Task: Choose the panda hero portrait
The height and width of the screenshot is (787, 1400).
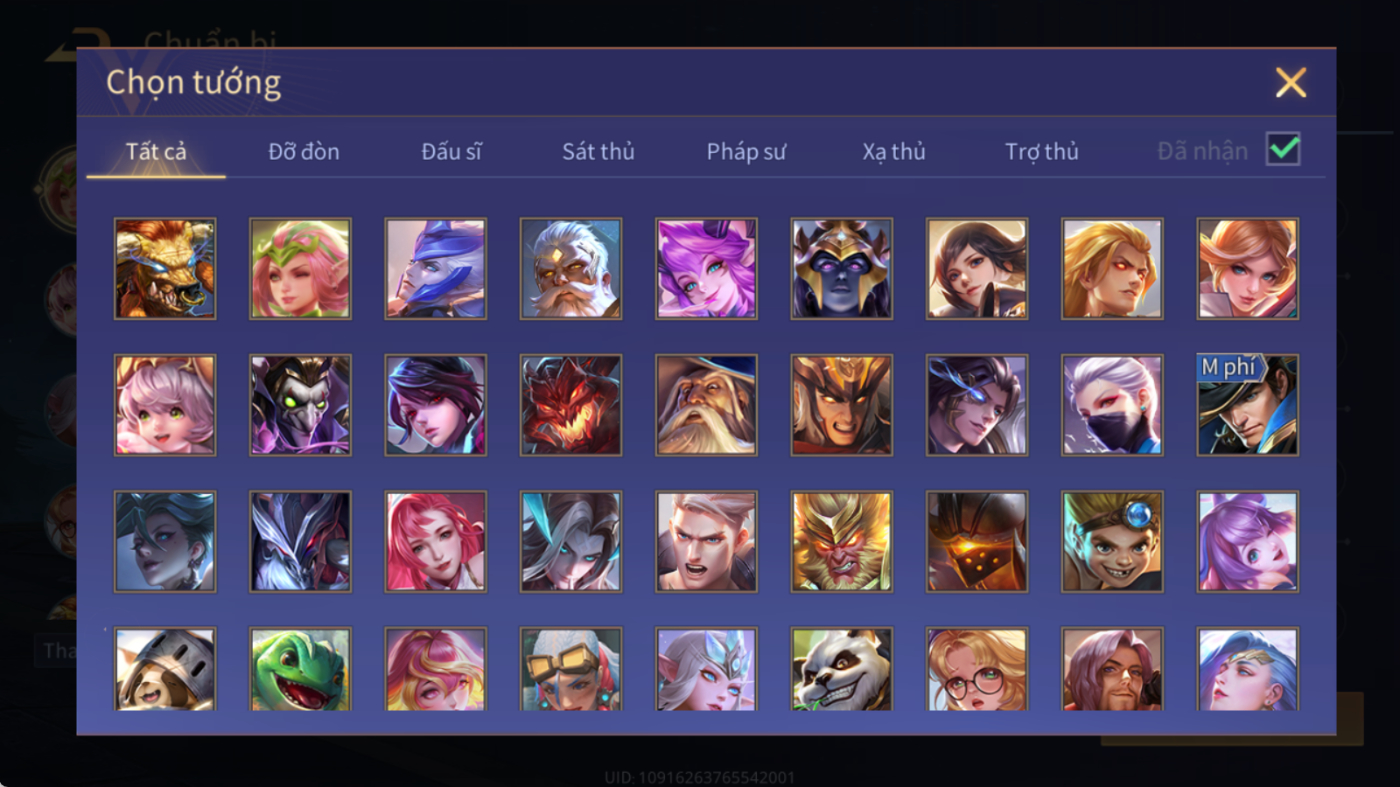Action: coord(841,669)
